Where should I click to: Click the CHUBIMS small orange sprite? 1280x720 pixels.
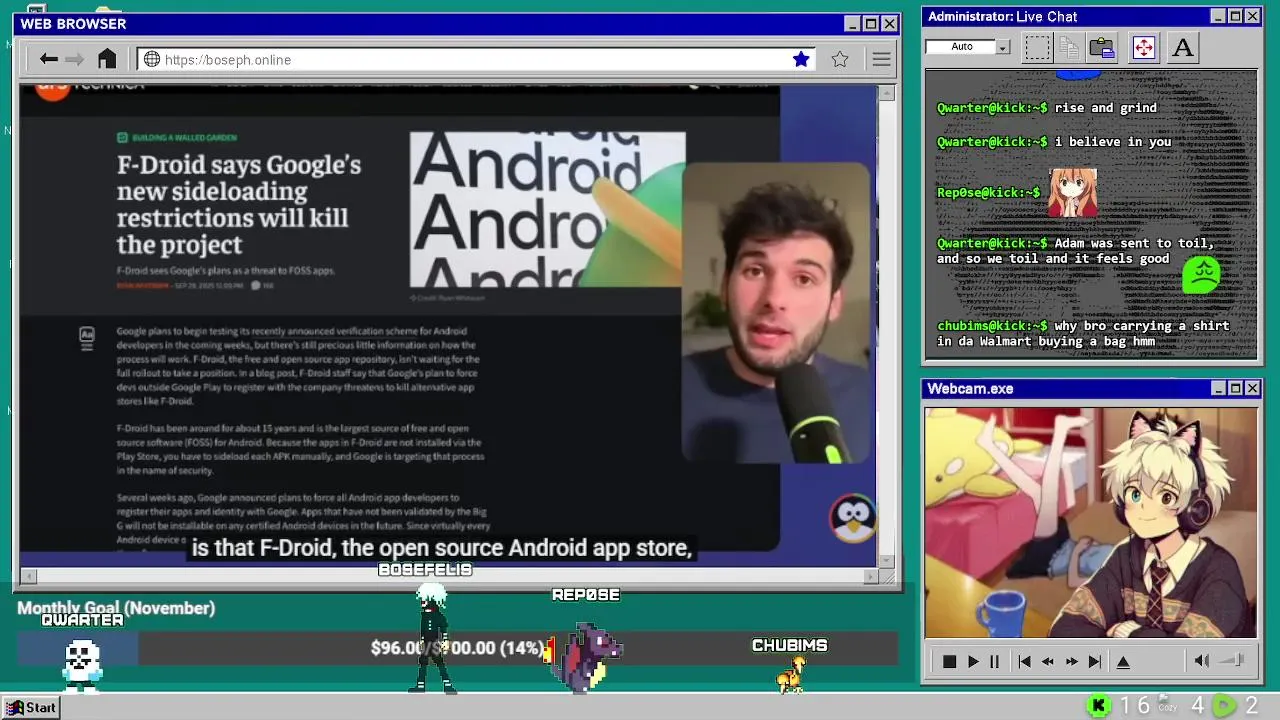coord(791,675)
